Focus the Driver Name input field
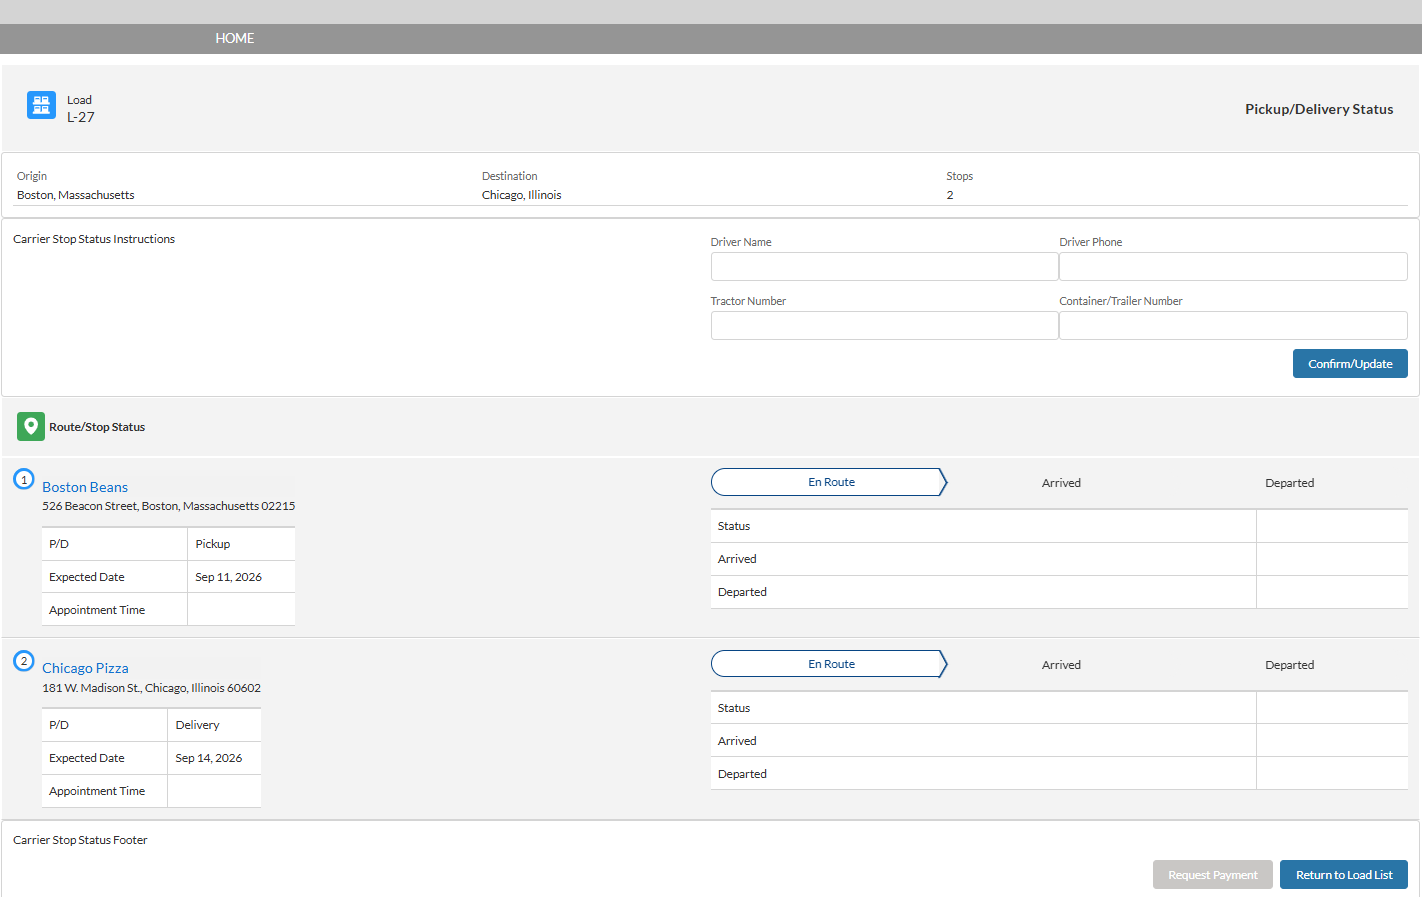The height and width of the screenshot is (897, 1422). click(x=884, y=266)
